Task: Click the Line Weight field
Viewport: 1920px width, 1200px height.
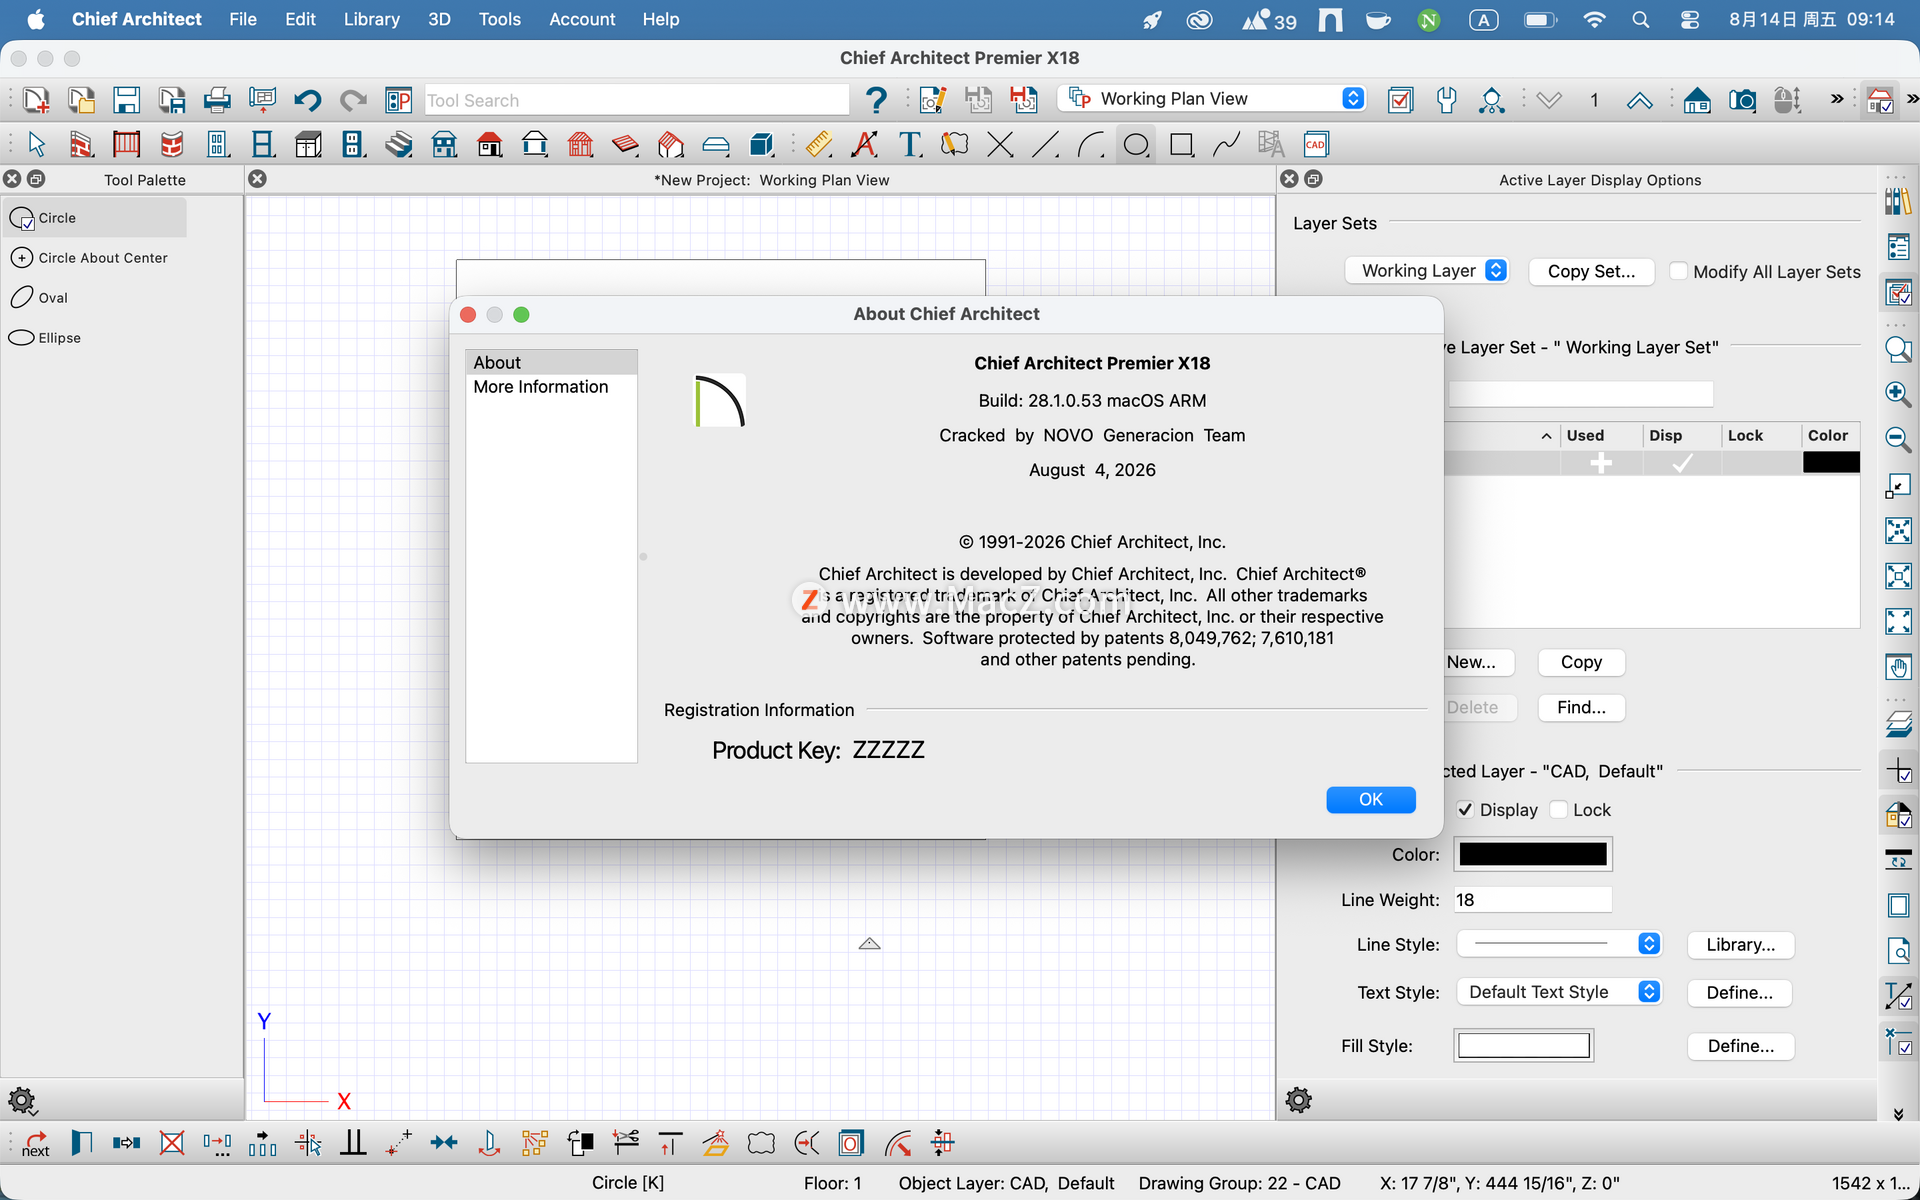Action: click(x=1531, y=900)
